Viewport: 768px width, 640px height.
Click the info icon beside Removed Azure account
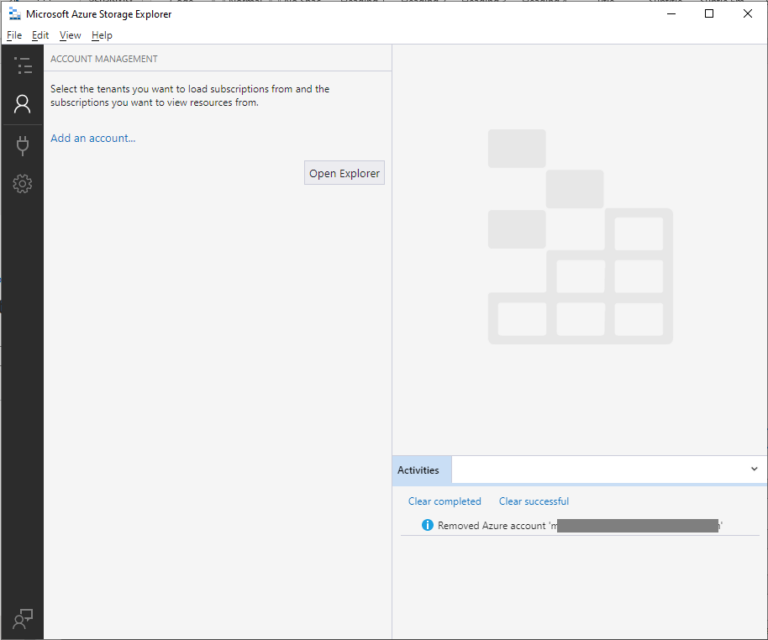click(427, 525)
